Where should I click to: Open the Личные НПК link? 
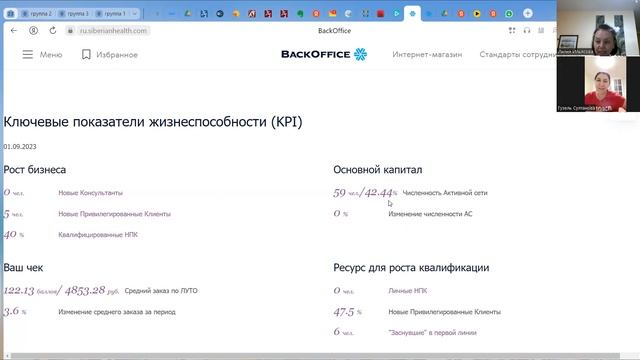[408, 291]
